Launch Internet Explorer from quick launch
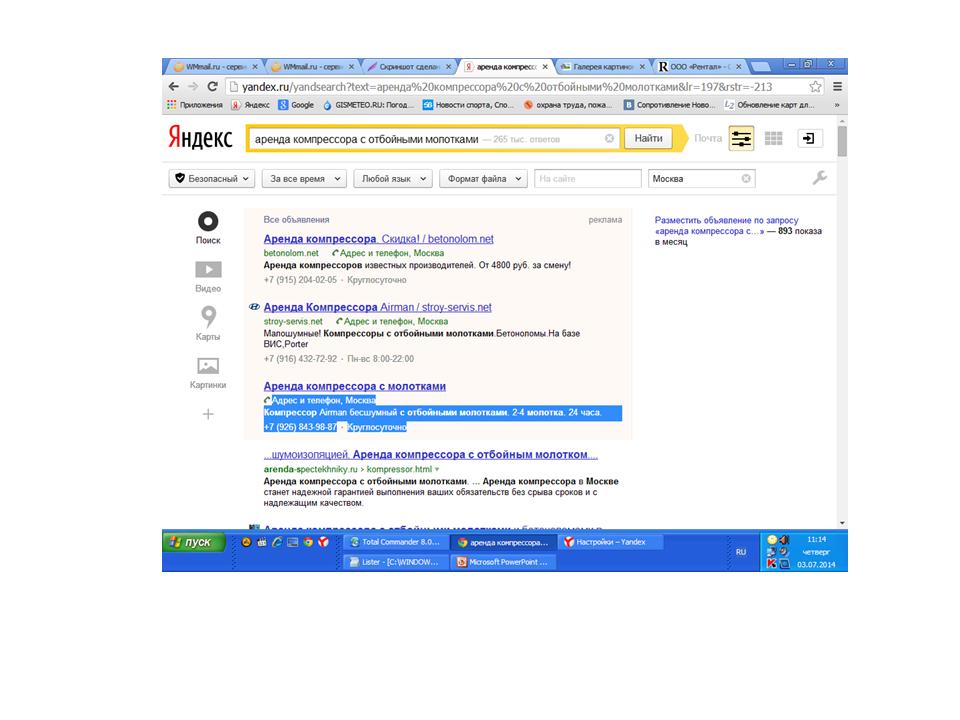Image resolution: width=960 pixels, height=720 pixels. (x=277, y=542)
